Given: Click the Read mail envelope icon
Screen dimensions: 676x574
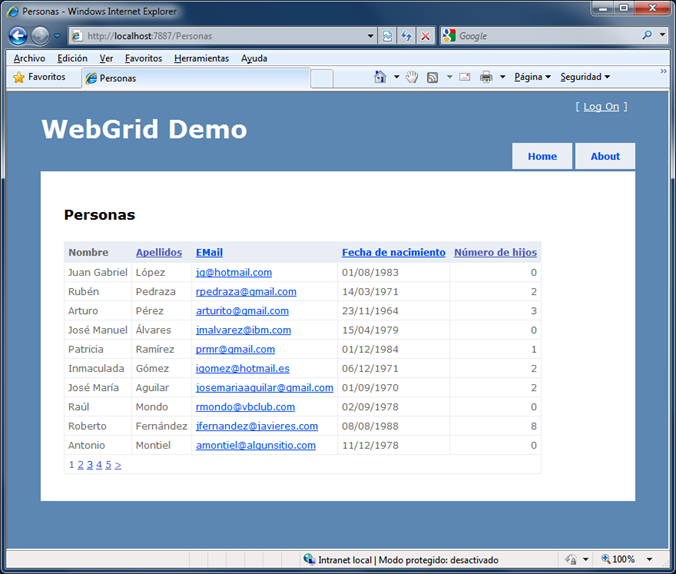Looking at the screenshot, I should point(465,77).
